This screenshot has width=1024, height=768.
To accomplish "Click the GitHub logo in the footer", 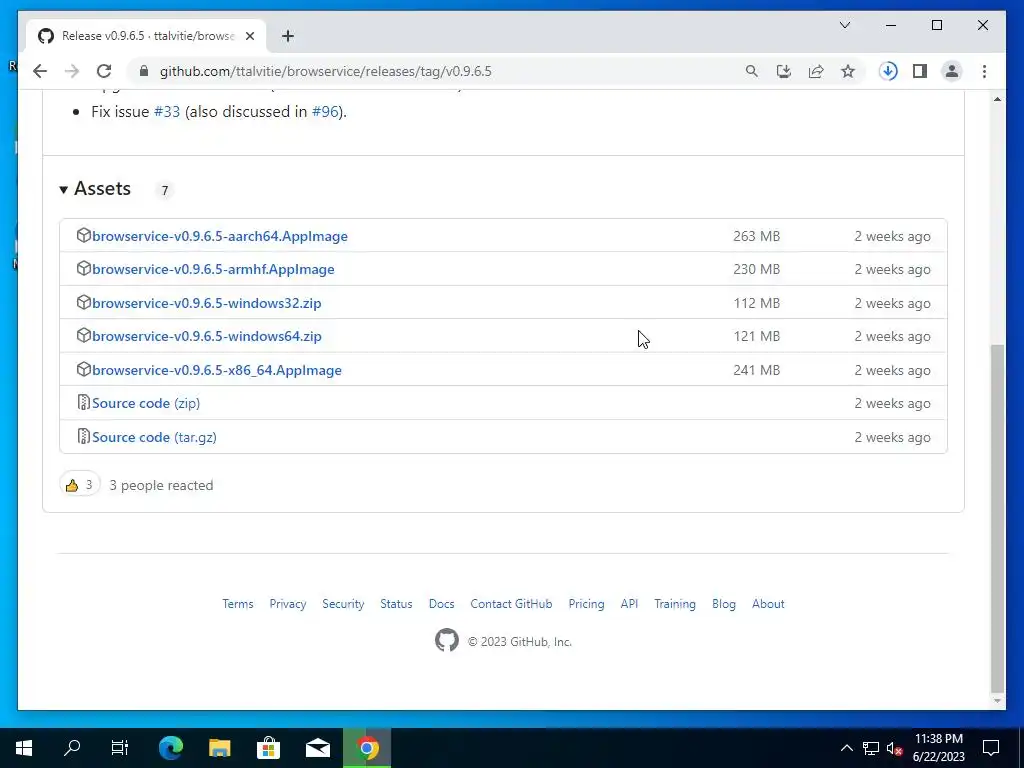I will (447, 641).
